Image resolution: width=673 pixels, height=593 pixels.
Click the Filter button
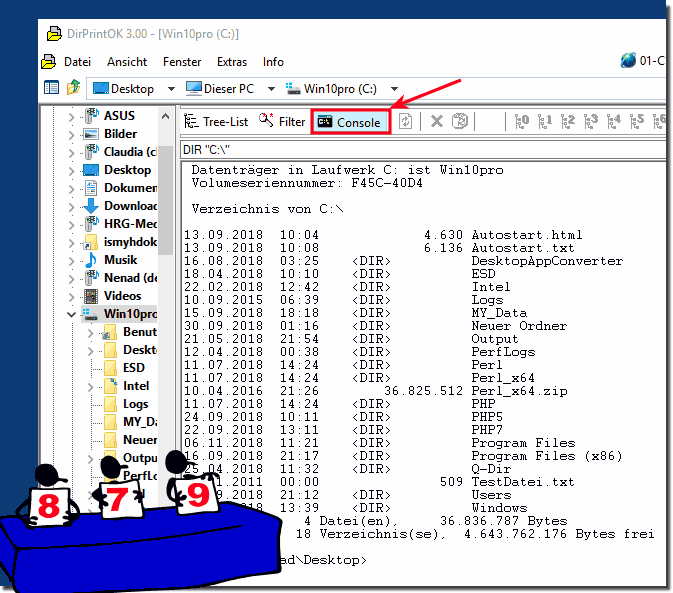click(282, 122)
